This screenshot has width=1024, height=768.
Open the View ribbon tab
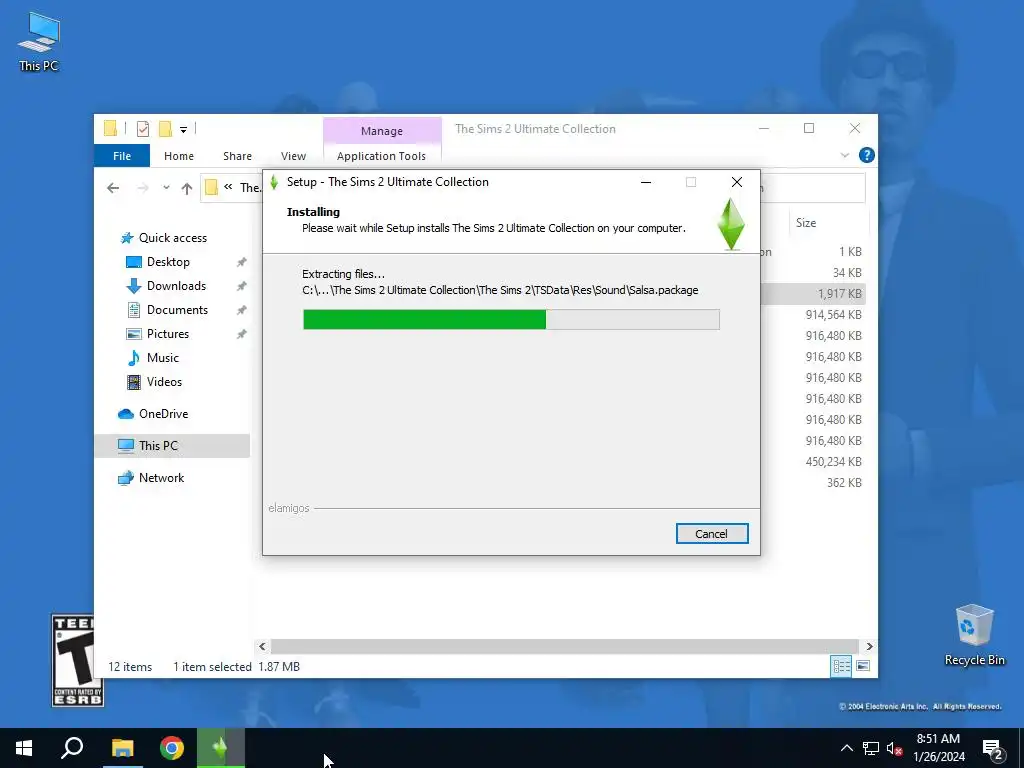(x=293, y=156)
